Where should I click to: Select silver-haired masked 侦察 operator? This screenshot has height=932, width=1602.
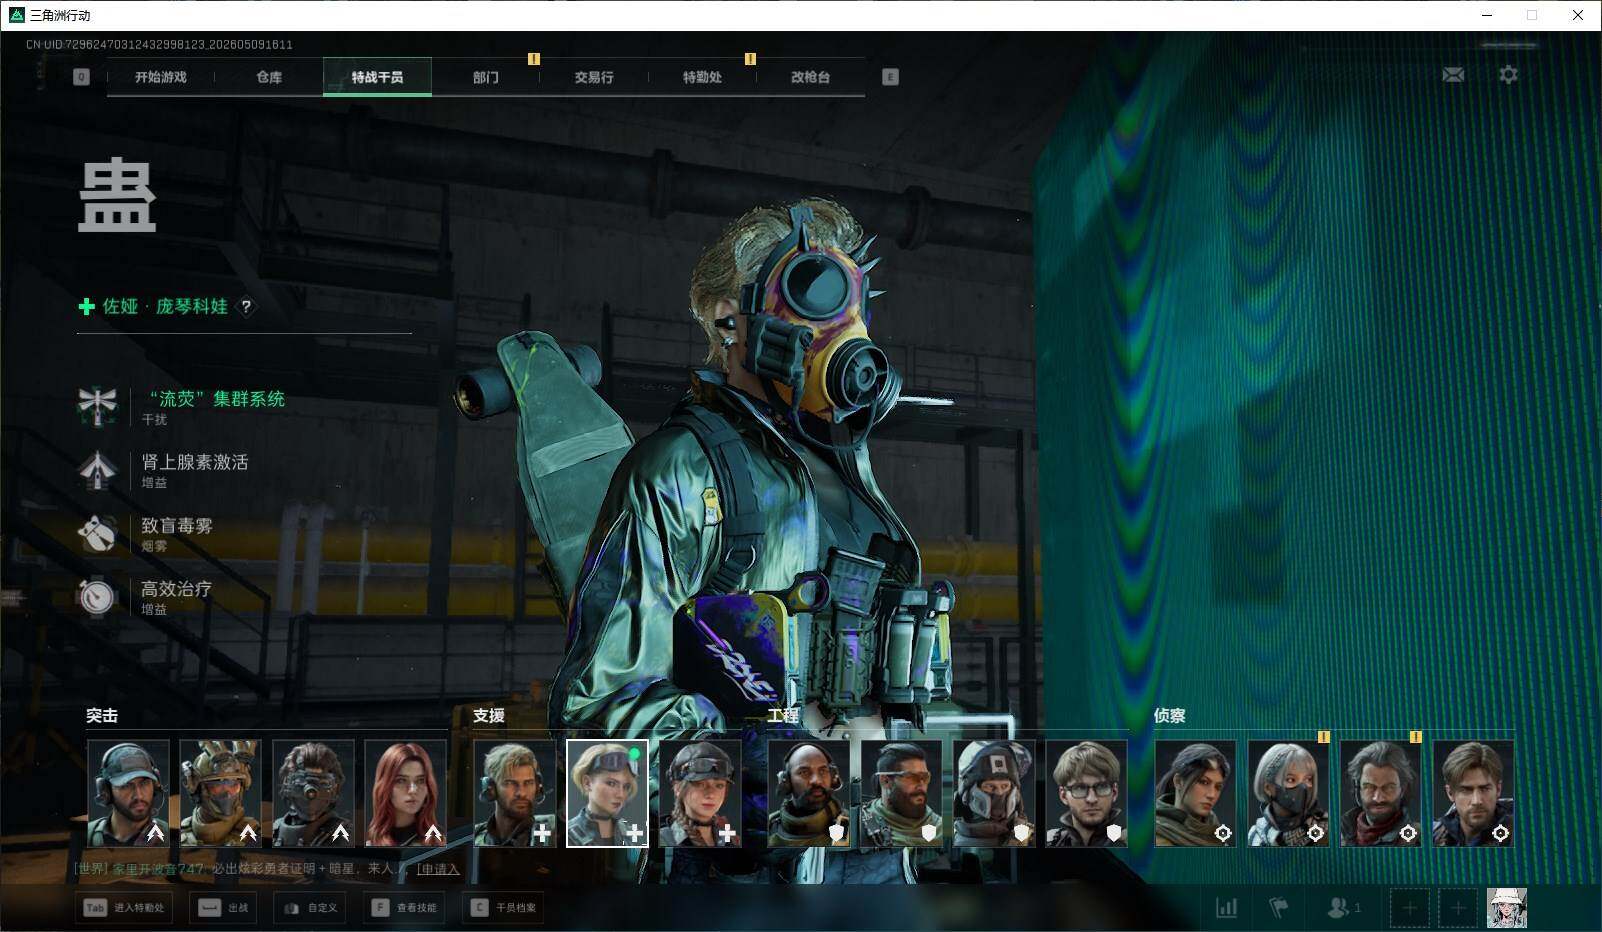click(x=1288, y=793)
